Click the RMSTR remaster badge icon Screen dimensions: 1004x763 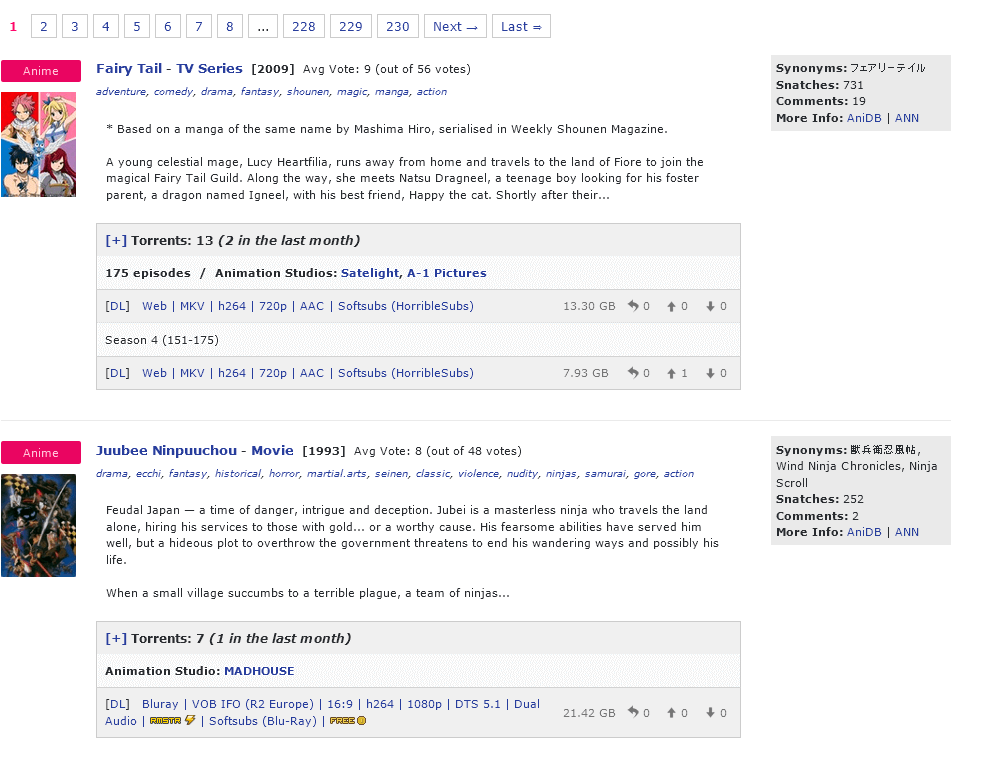[172, 720]
